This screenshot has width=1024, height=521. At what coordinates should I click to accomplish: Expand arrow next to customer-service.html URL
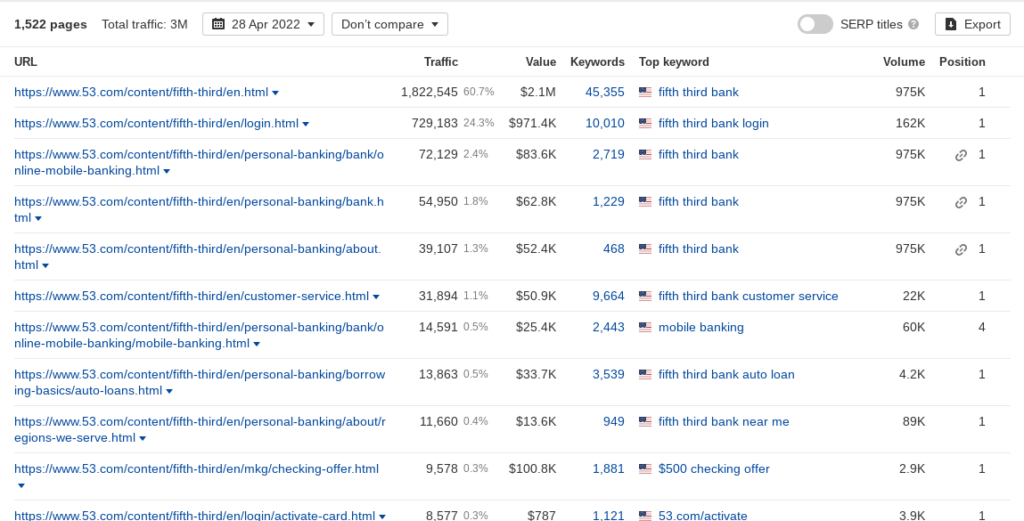click(376, 297)
